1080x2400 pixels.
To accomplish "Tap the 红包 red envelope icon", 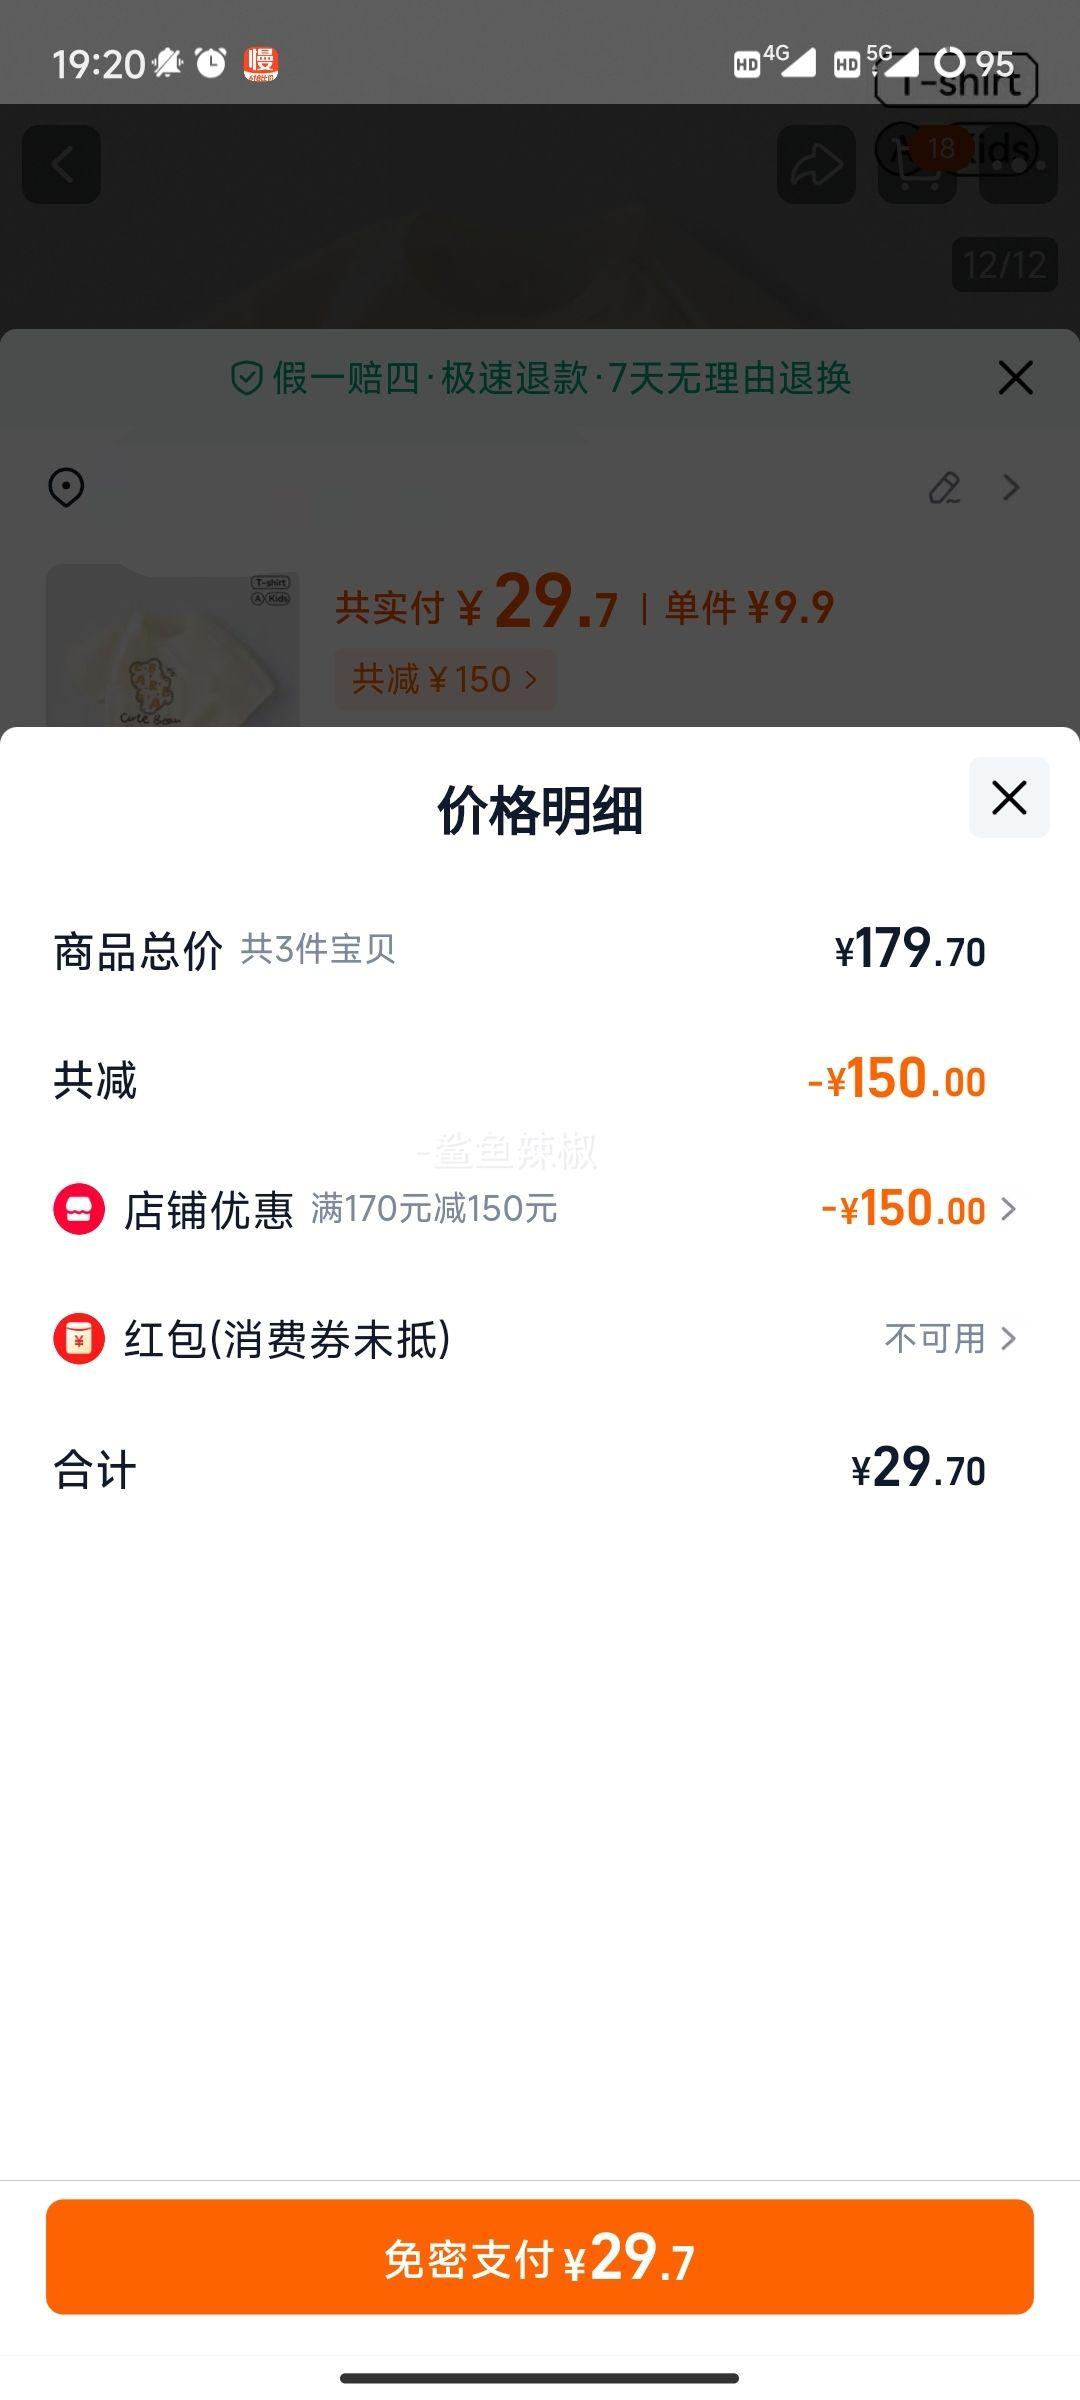I will point(79,1338).
